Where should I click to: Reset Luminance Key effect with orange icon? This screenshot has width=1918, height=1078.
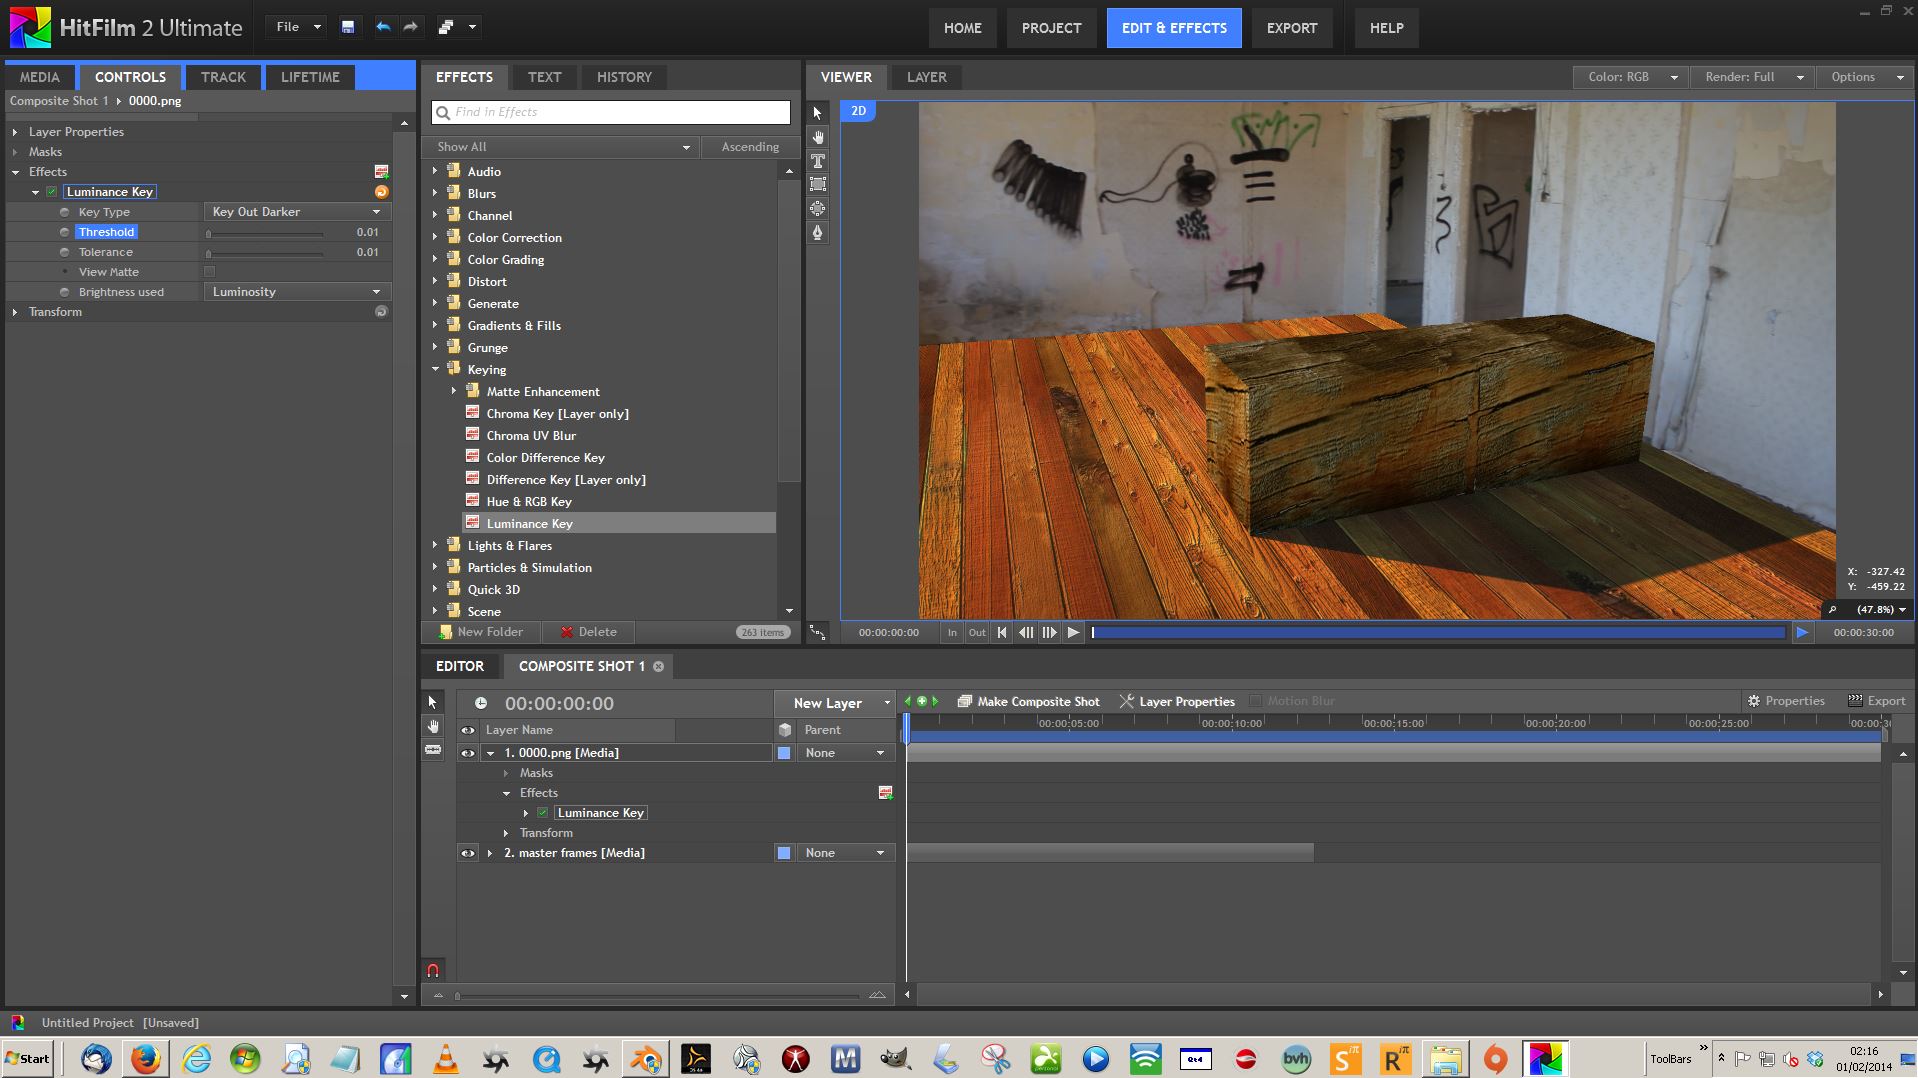point(381,192)
